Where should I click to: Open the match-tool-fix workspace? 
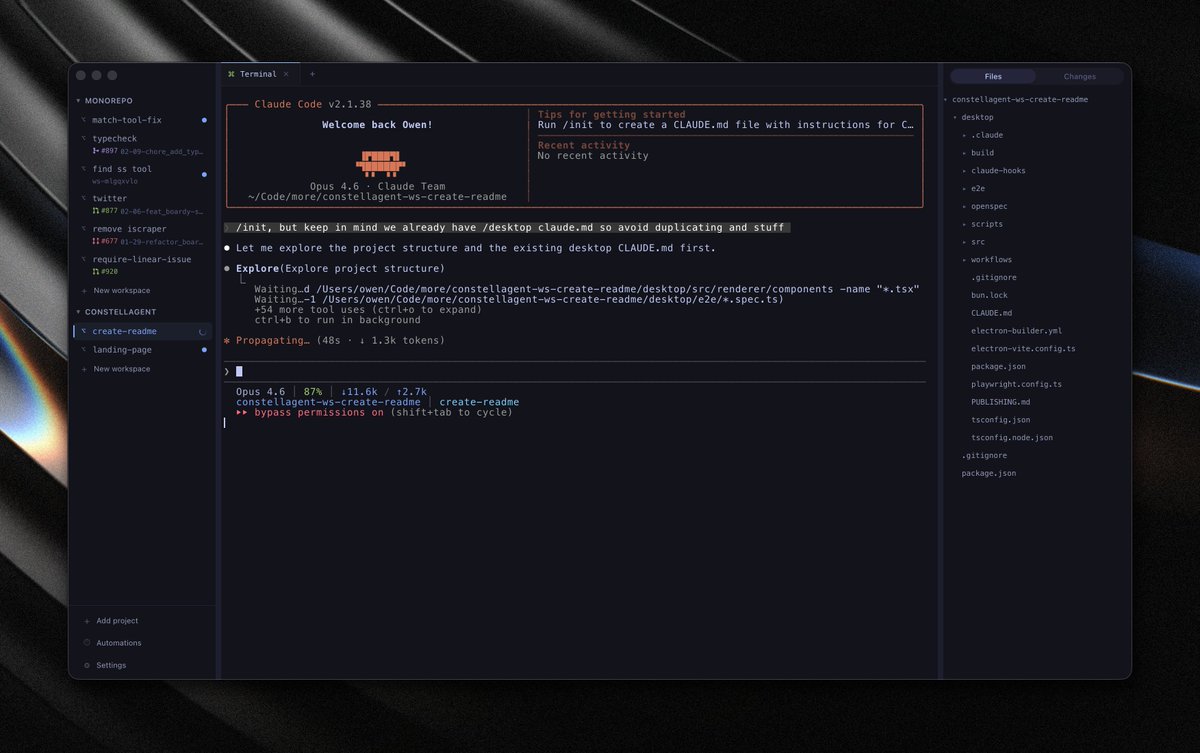[x=142, y=120]
